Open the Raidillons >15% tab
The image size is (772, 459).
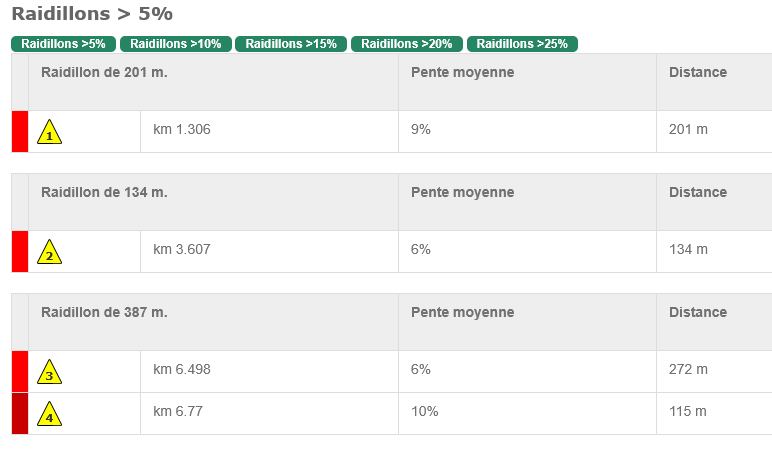[x=291, y=44]
